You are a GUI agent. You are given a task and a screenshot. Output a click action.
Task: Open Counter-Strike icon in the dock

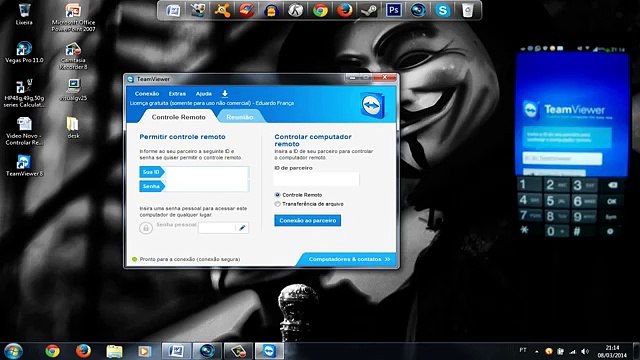296,10
